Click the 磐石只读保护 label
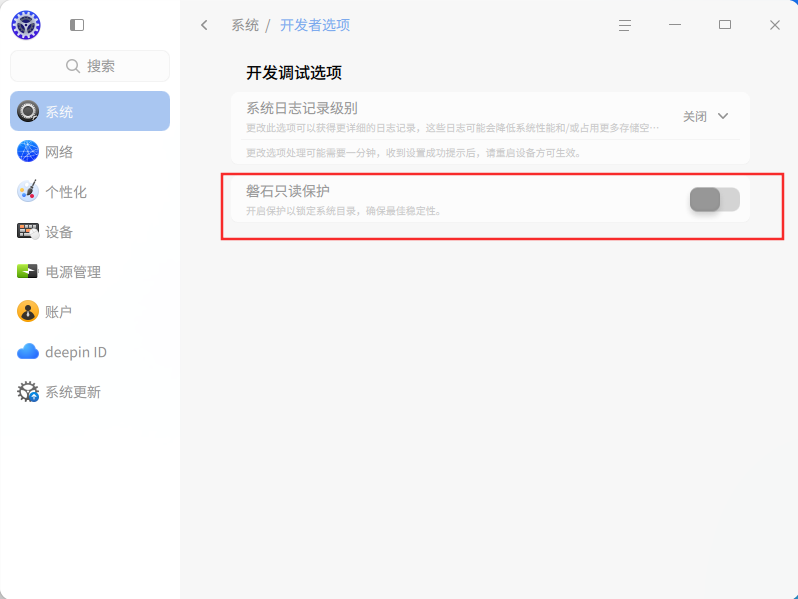The width and height of the screenshot is (798, 599). click(x=288, y=191)
